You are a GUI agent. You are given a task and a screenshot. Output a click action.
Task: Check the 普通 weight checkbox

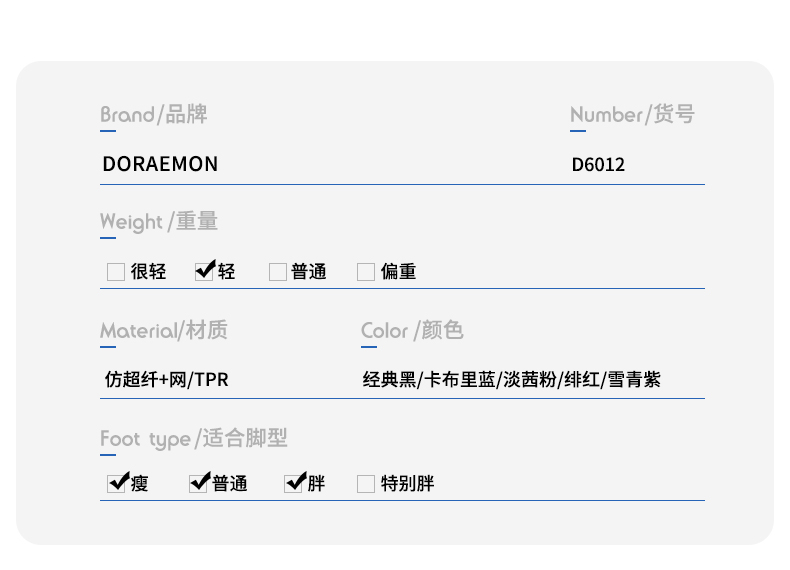(x=278, y=272)
